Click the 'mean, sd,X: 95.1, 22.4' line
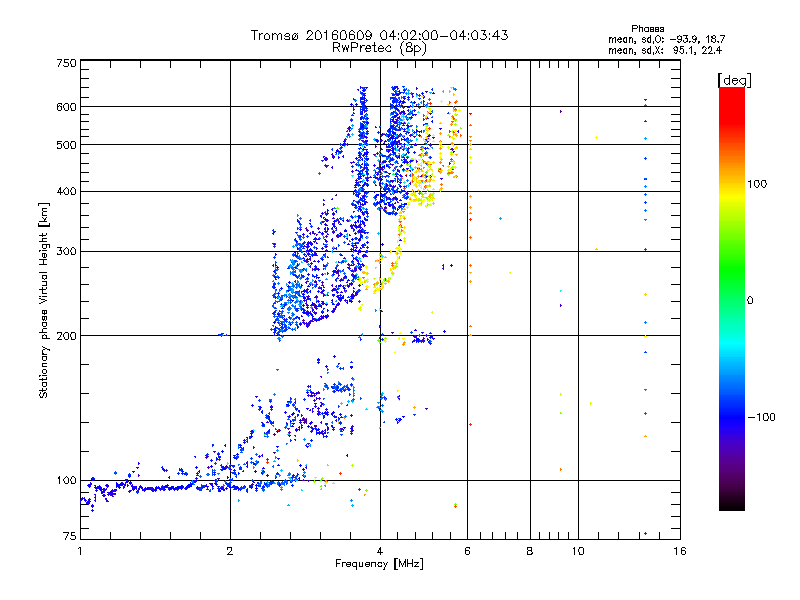The height and width of the screenshot is (600, 800). coord(665,50)
